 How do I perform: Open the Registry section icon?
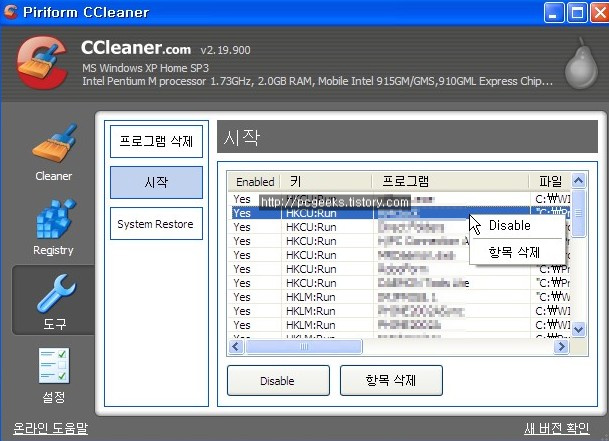(x=54, y=219)
